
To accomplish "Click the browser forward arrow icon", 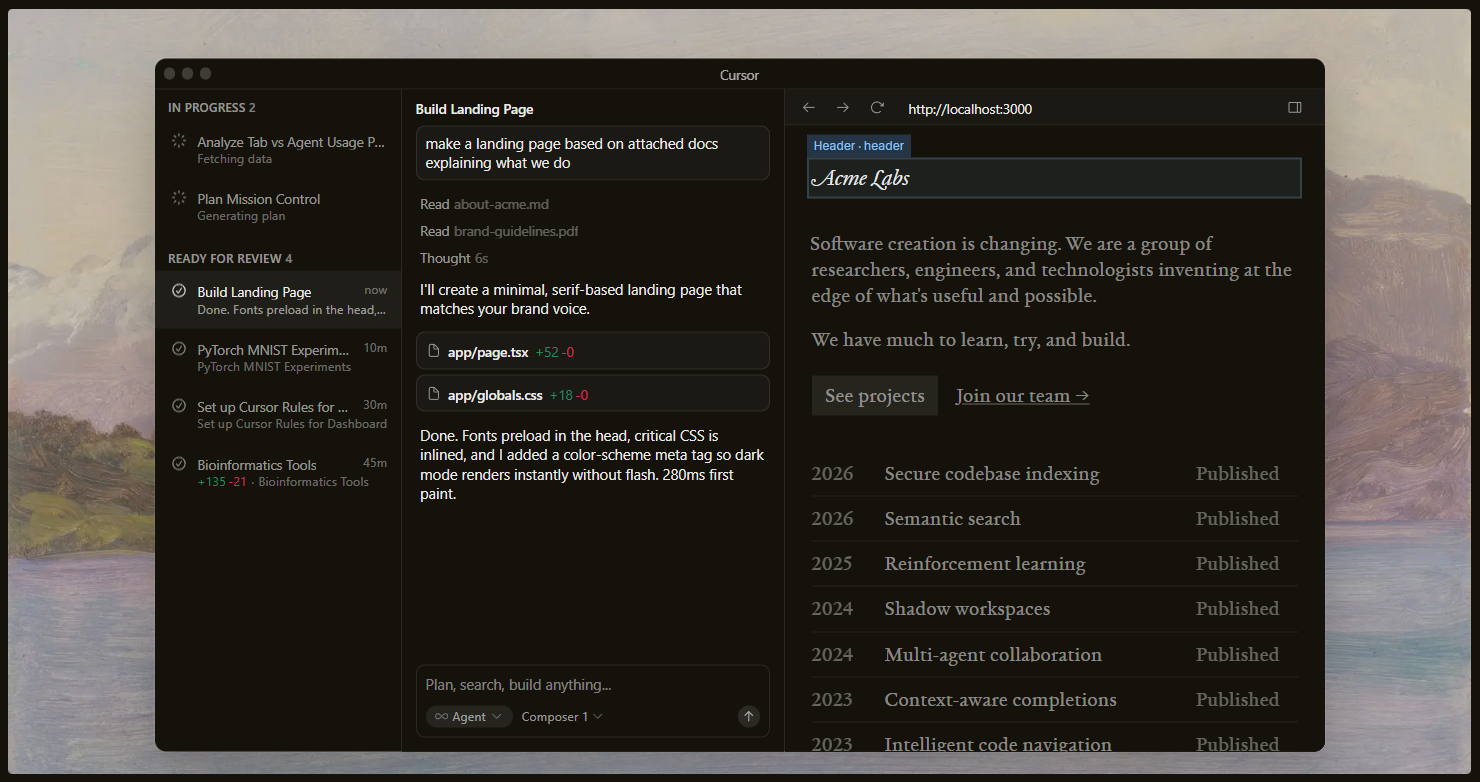I will tap(843, 108).
